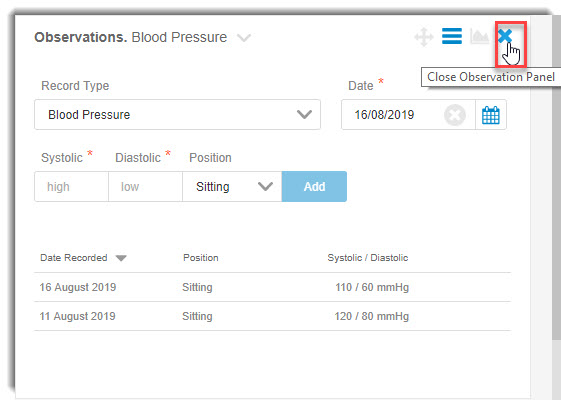This screenshot has height=400, width=561.
Task: Click the vertical scrollbar on the right
Action: 556,179
